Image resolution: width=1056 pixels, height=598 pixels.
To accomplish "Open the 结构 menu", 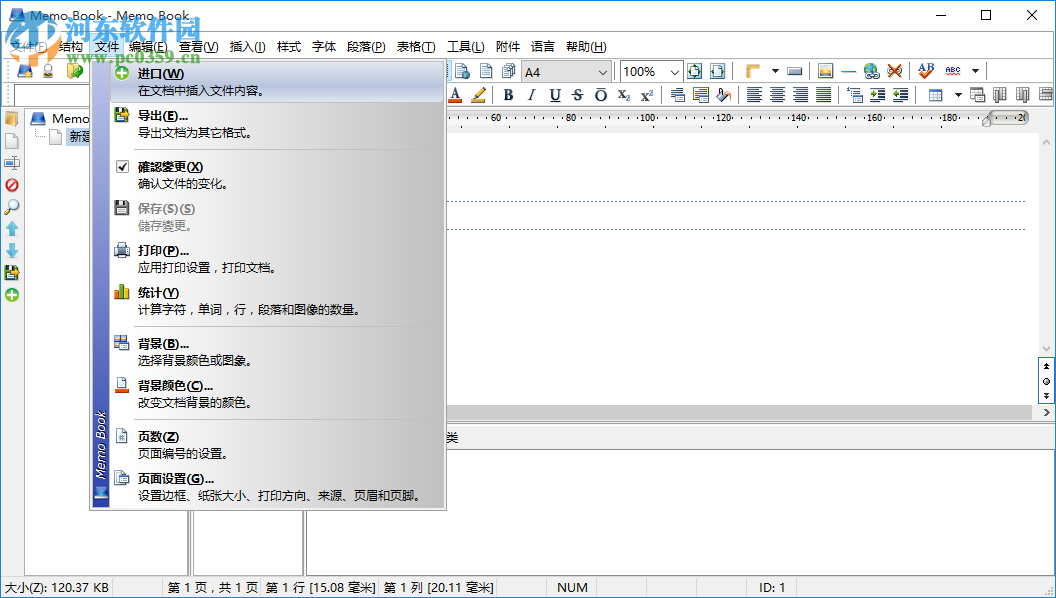I will [x=71, y=46].
